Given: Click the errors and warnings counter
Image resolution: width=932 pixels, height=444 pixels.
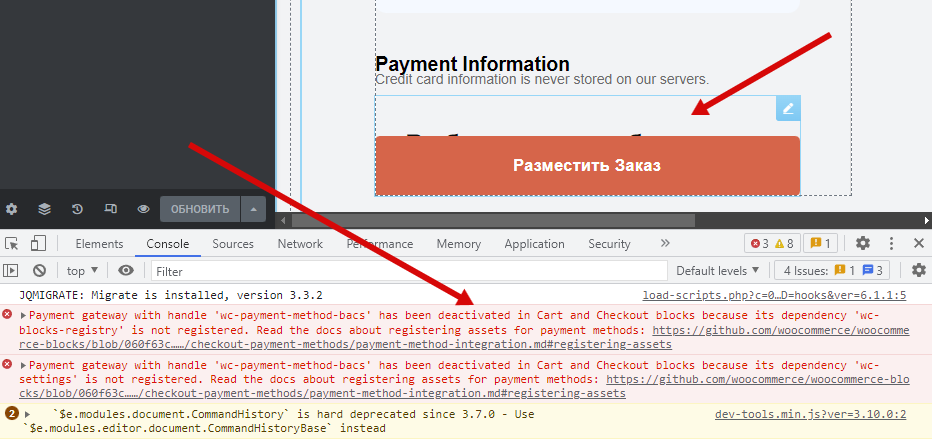Looking at the screenshot, I should click(x=772, y=244).
